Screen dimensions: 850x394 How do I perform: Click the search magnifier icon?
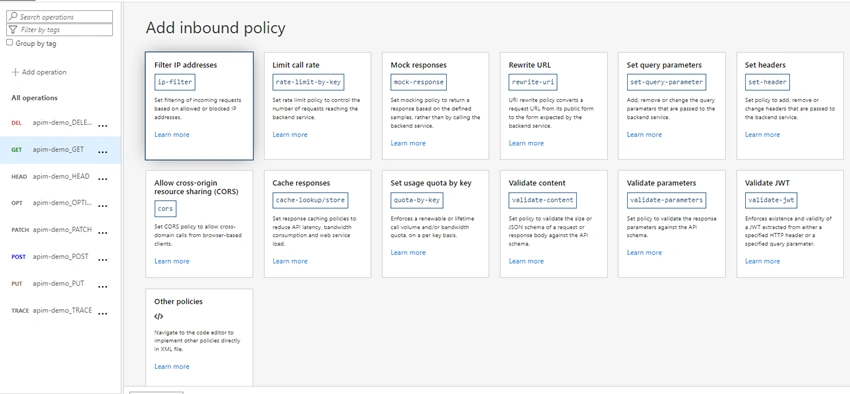pos(13,17)
